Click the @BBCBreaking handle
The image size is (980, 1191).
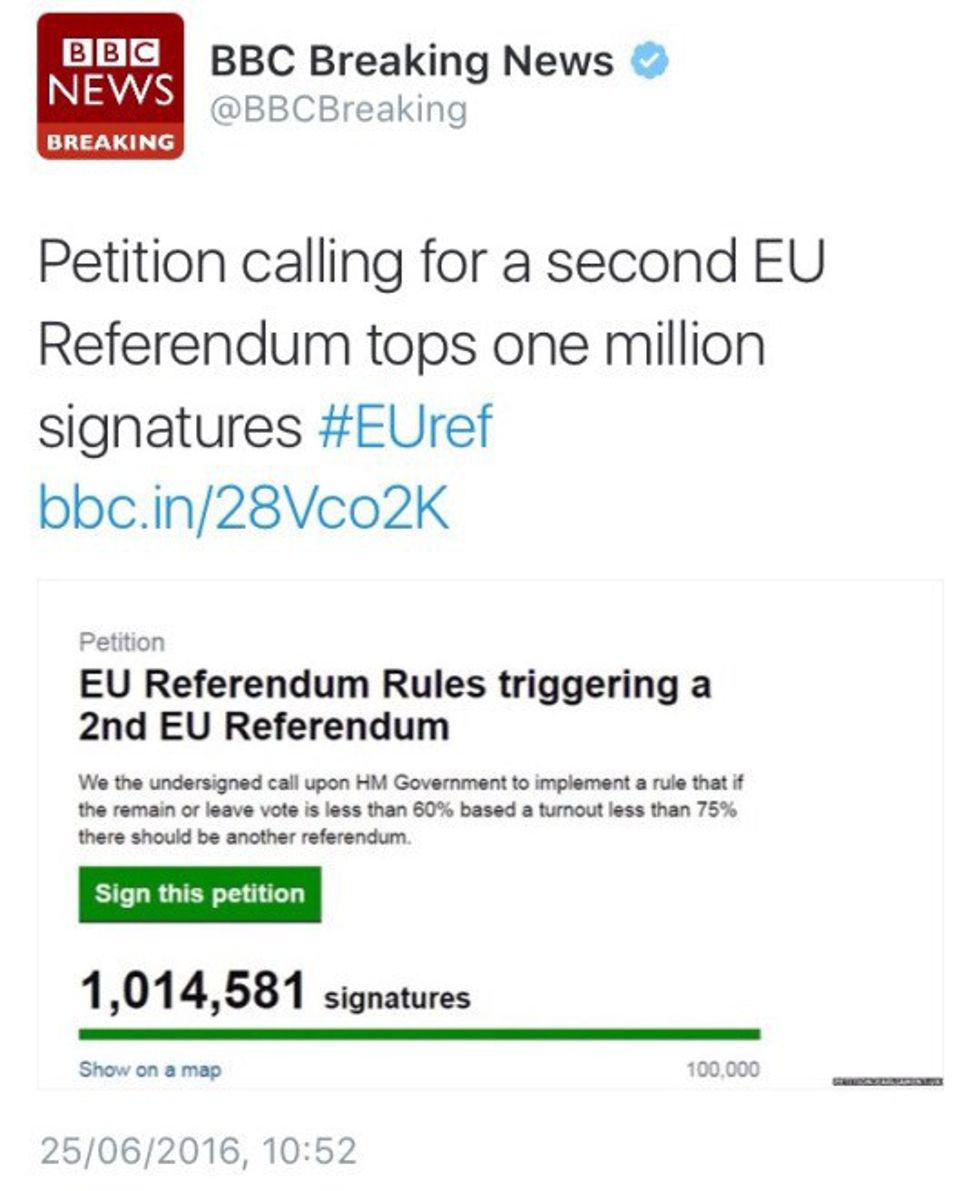point(338,110)
